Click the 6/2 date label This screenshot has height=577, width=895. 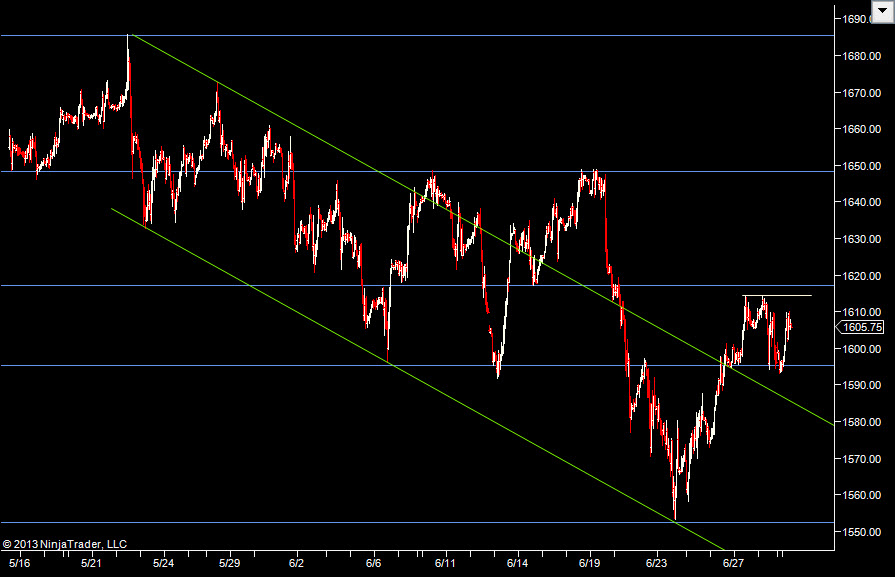296,563
